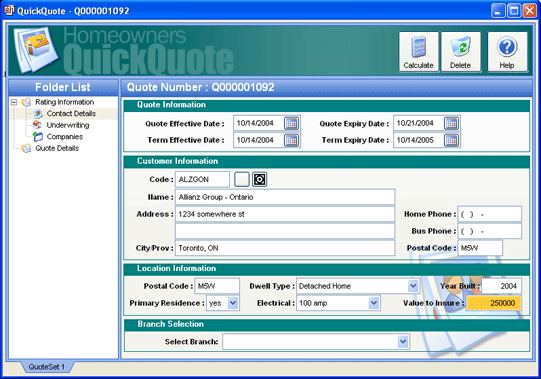Select Companies in Folder List
Viewport: 541px width, 379px height.
tap(65, 137)
